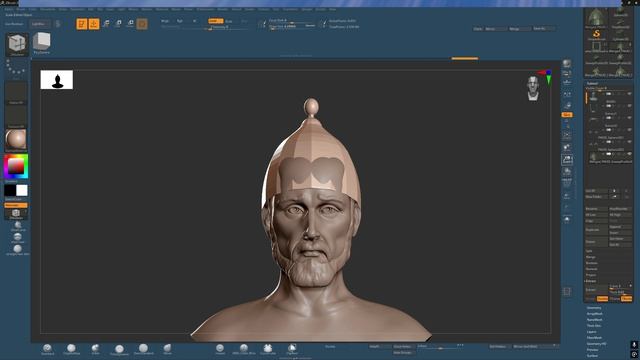Open the dotted stroke type selector

pos(16,69)
